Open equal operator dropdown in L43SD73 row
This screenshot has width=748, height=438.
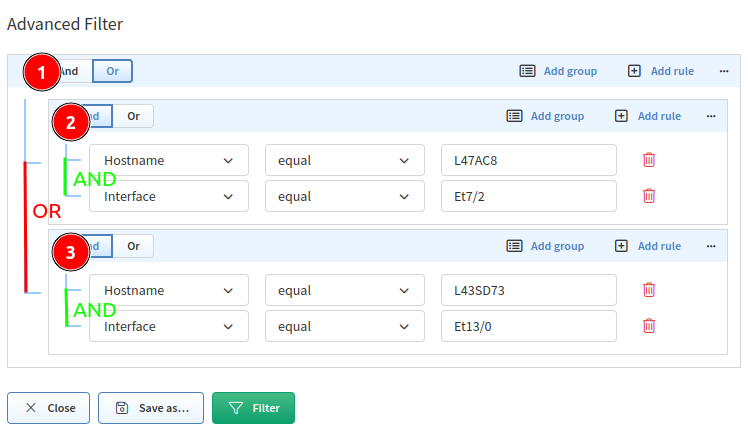(345, 290)
